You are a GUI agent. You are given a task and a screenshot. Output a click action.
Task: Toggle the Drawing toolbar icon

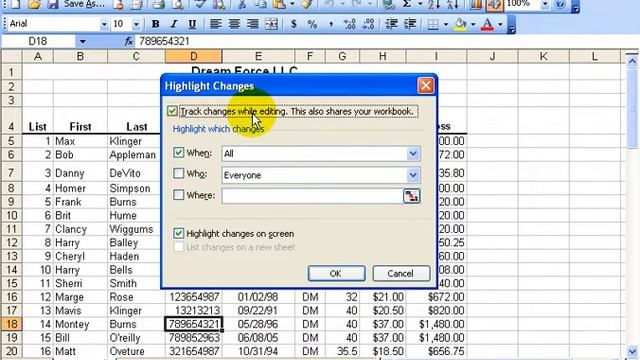click(494, 4)
